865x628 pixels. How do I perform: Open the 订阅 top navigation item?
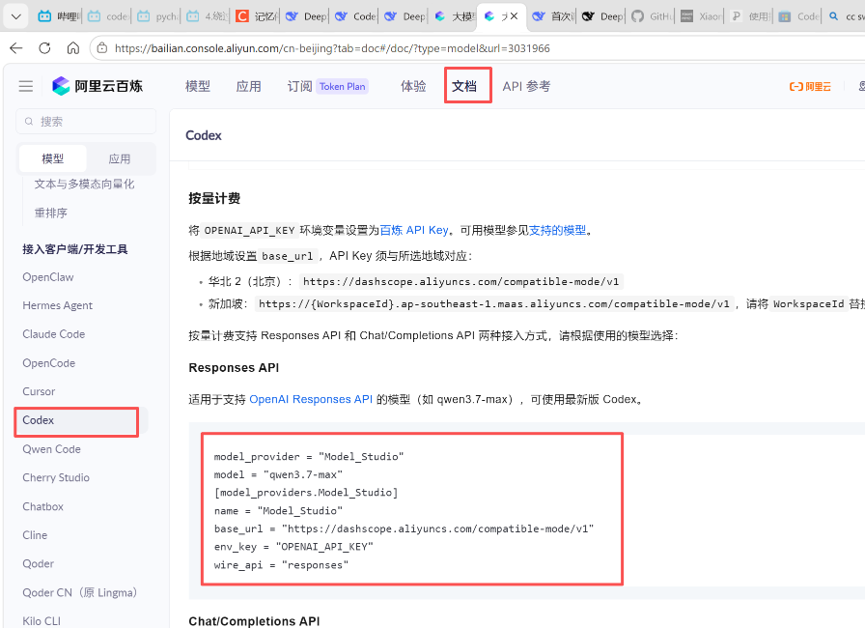[300, 86]
